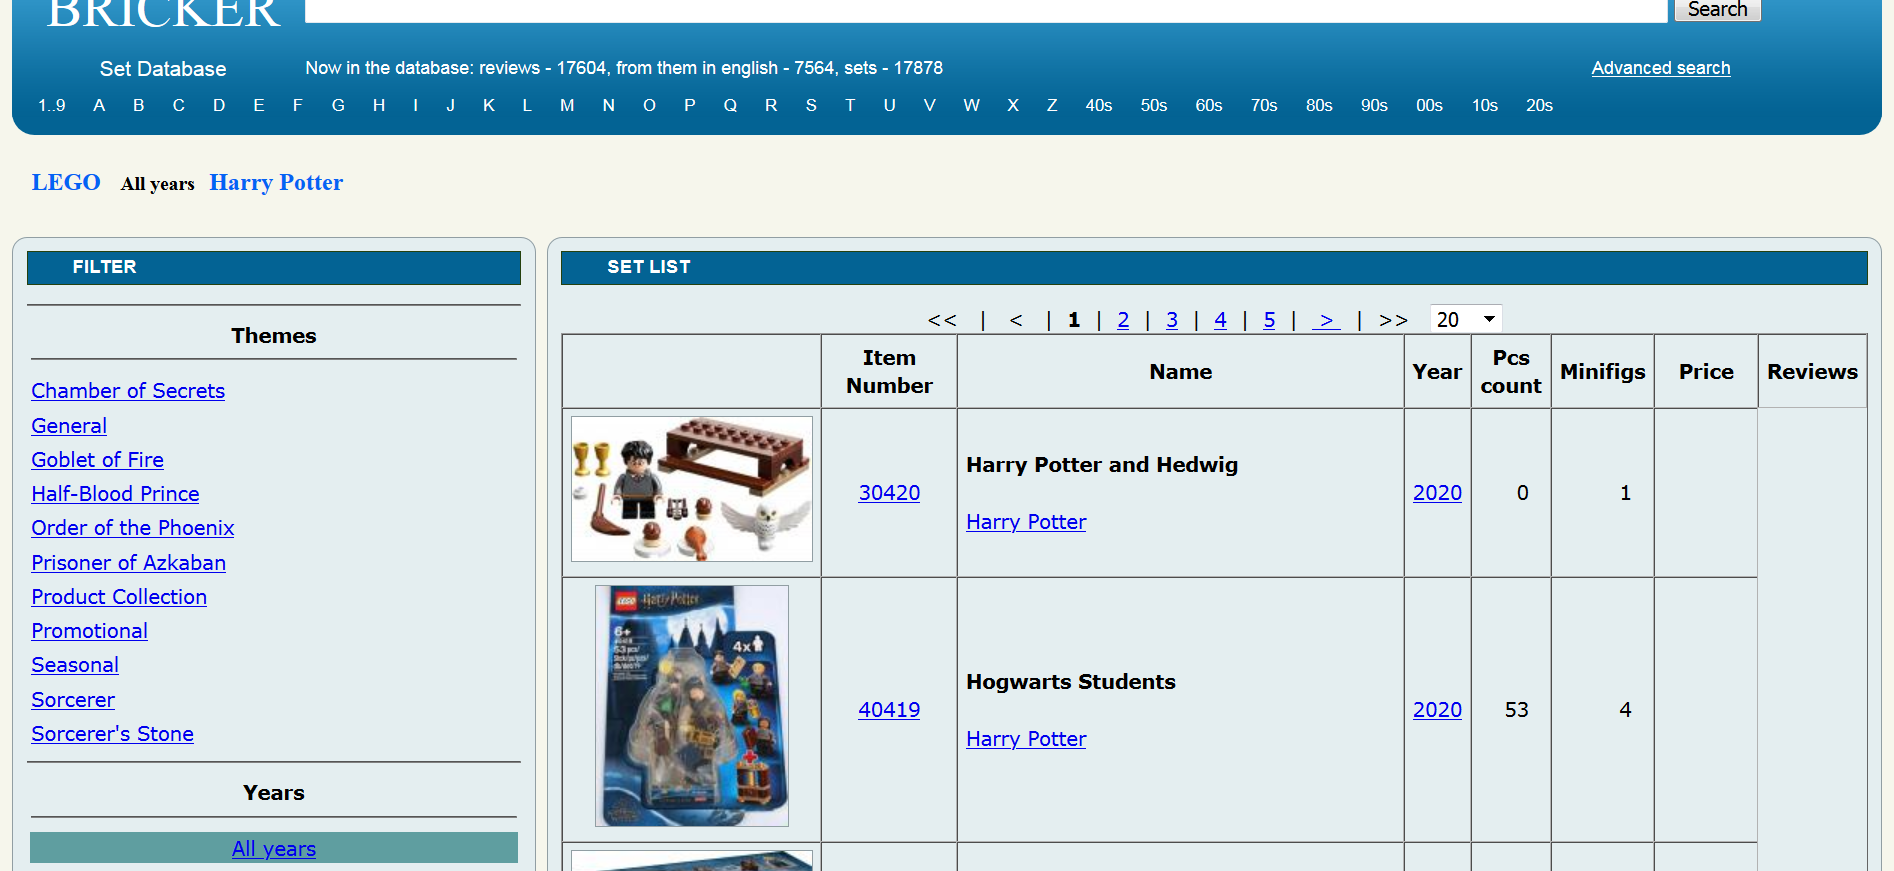Browse sets from the 90s

click(x=1374, y=105)
